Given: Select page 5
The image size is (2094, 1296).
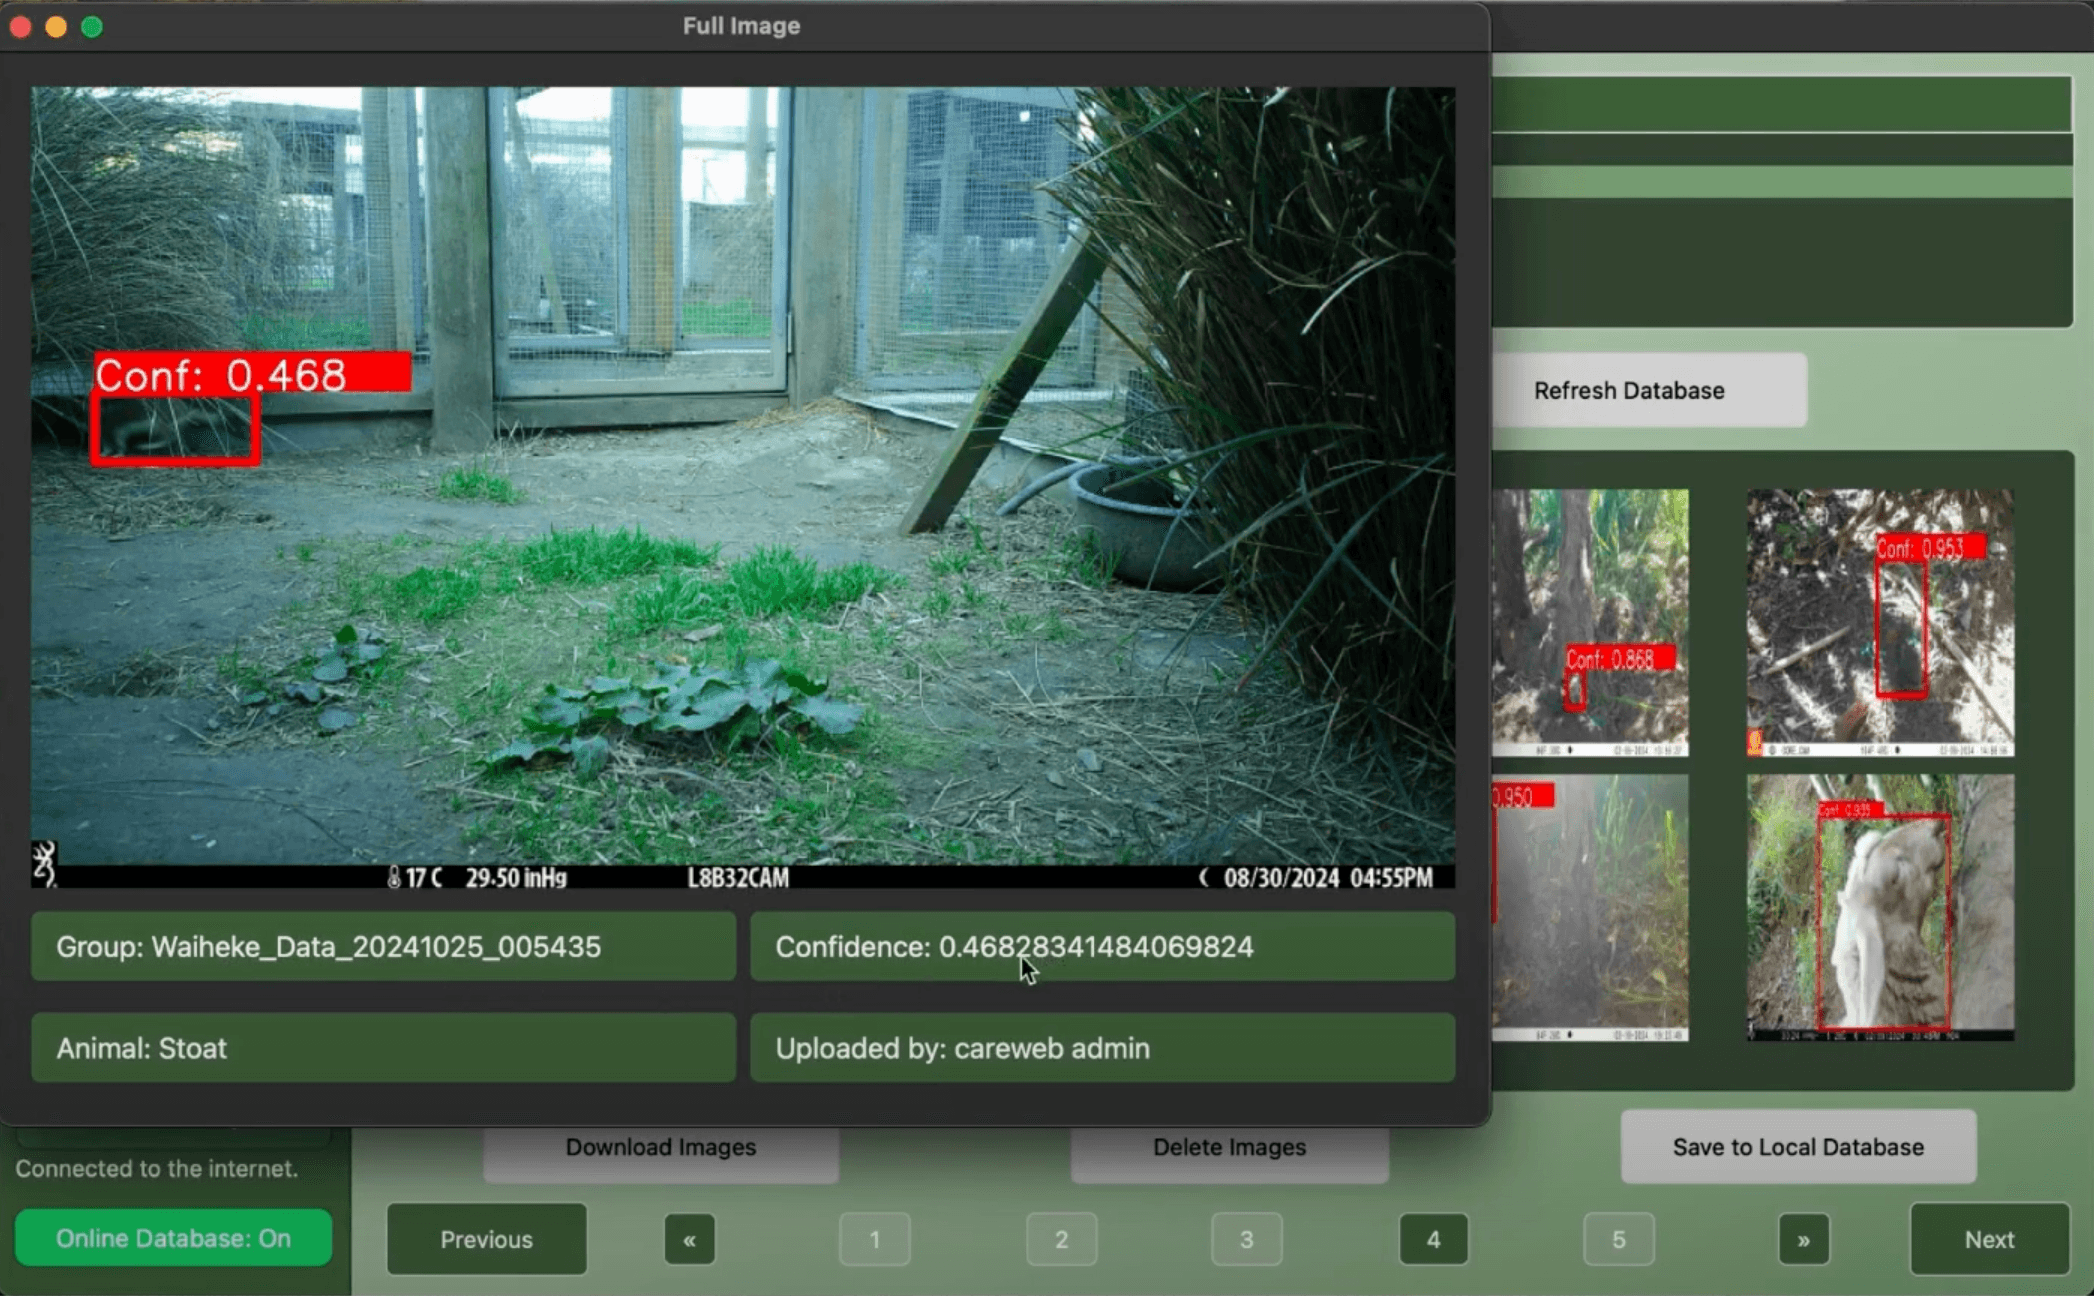Looking at the screenshot, I should (1618, 1240).
